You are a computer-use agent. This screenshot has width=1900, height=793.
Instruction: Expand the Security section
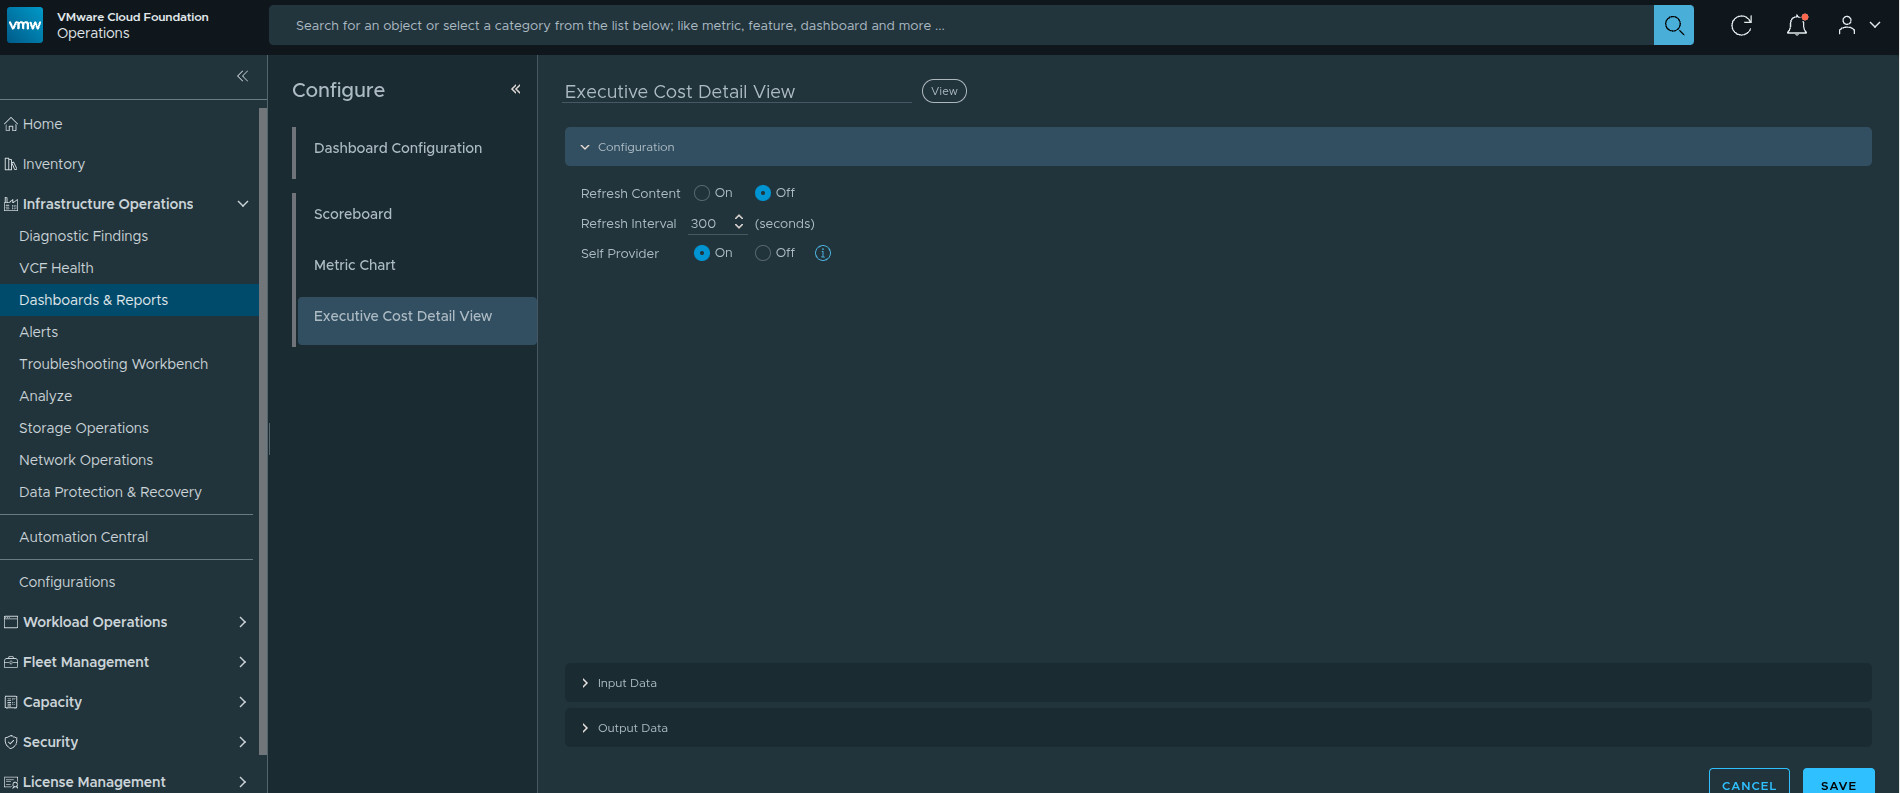242,742
